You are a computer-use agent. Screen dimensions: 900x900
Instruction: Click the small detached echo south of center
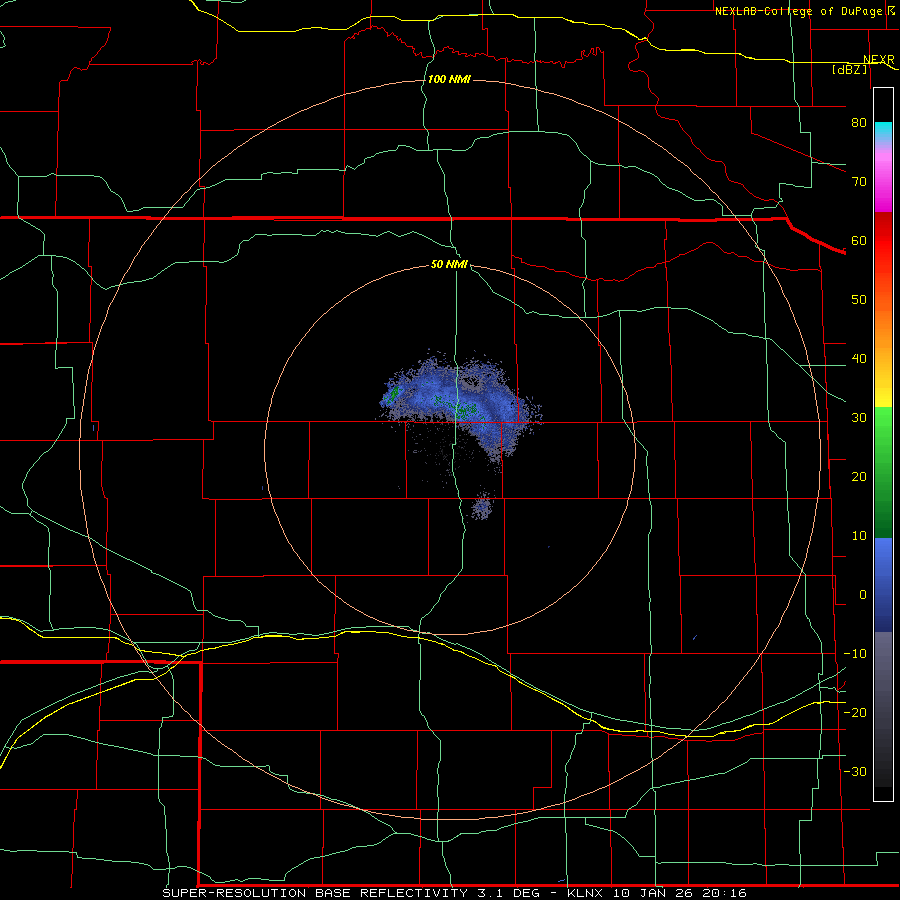pos(482,506)
